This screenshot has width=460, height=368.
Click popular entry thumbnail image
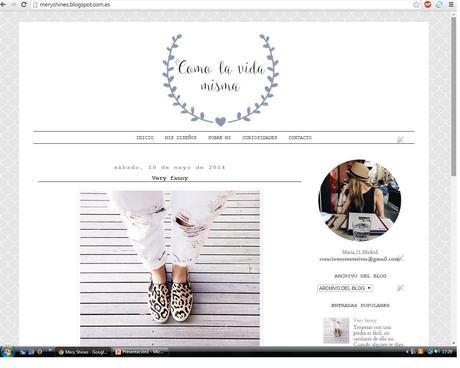coord(336,330)
